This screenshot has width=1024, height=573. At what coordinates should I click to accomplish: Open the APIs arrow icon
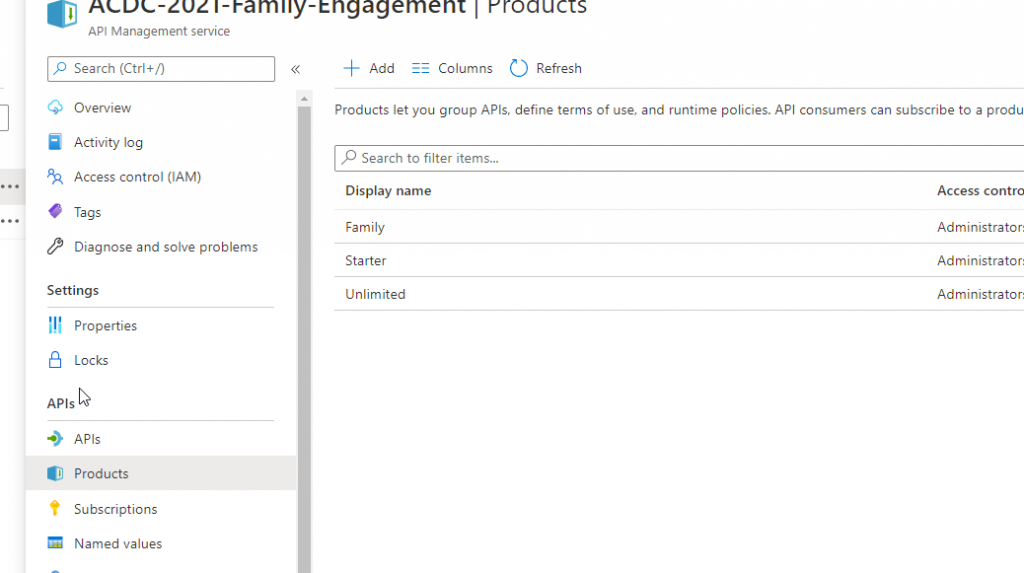(x=56, y=439)
